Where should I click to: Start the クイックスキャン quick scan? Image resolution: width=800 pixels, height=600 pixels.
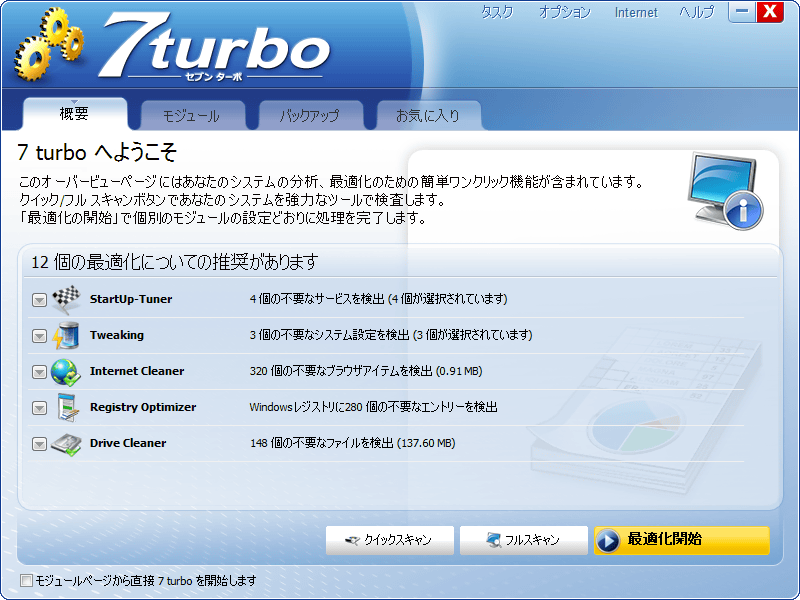pos(390,540)
